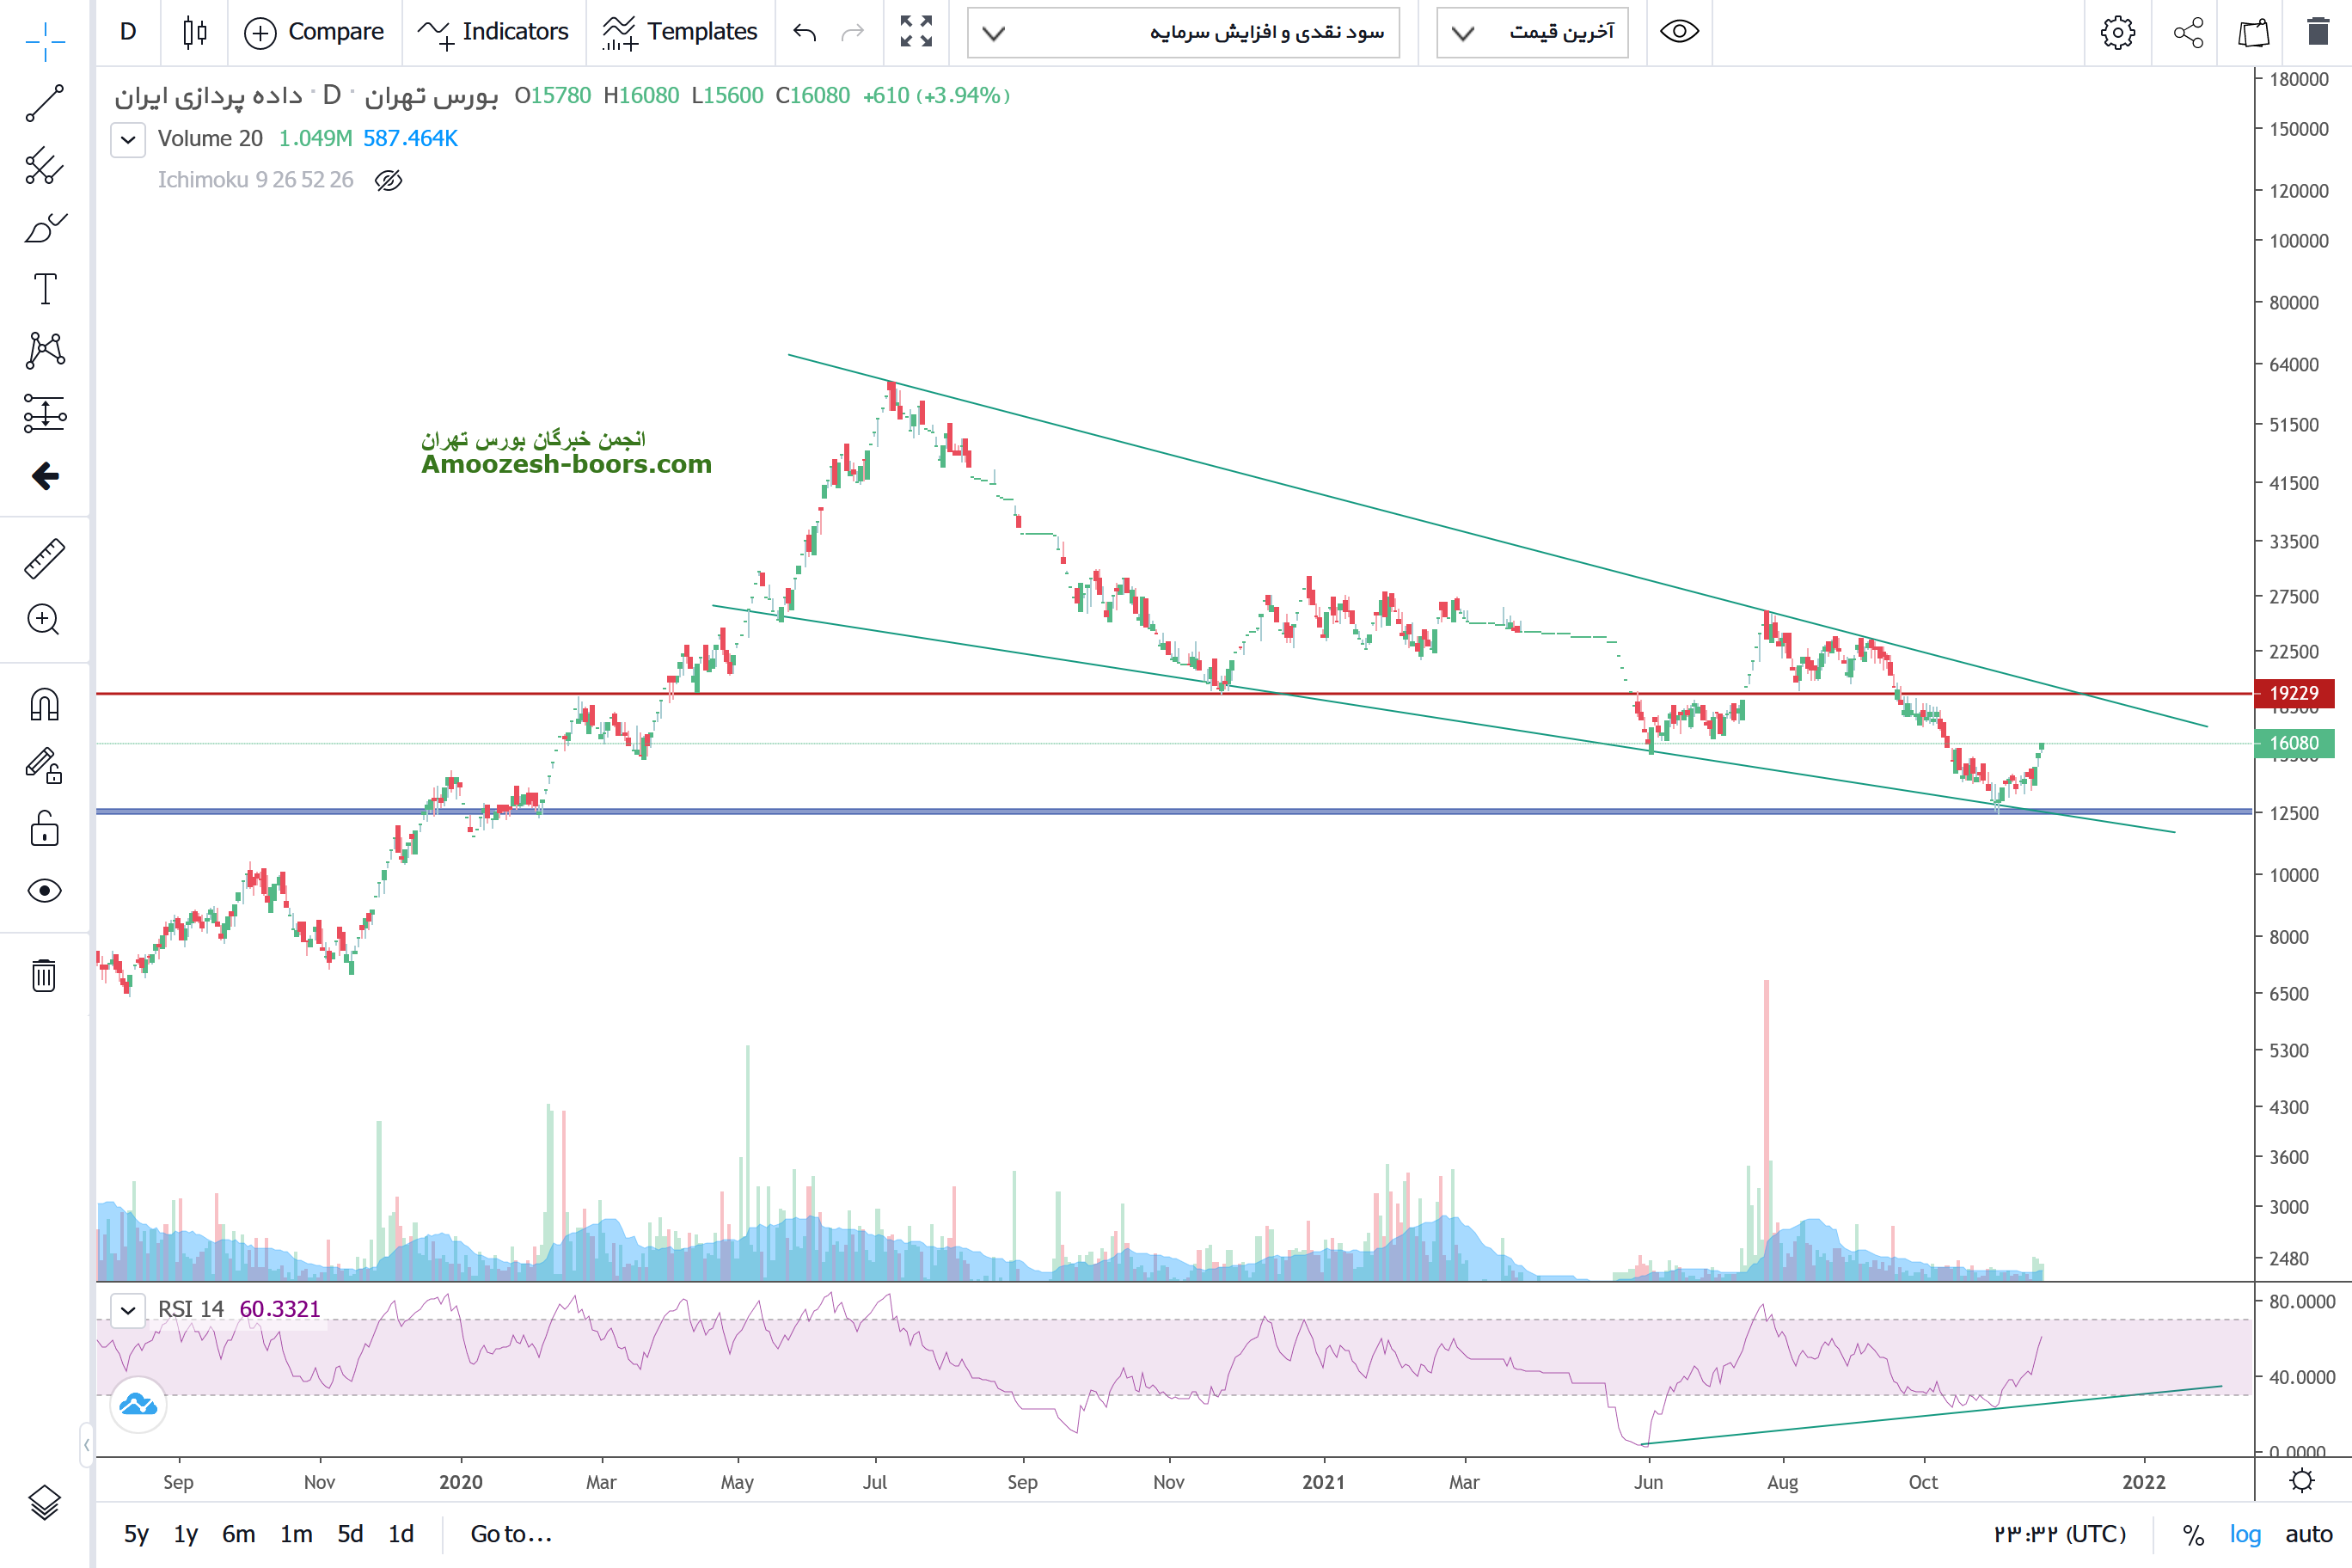Collapse the Volume indicator legend chevron

[x=128, y=139]
